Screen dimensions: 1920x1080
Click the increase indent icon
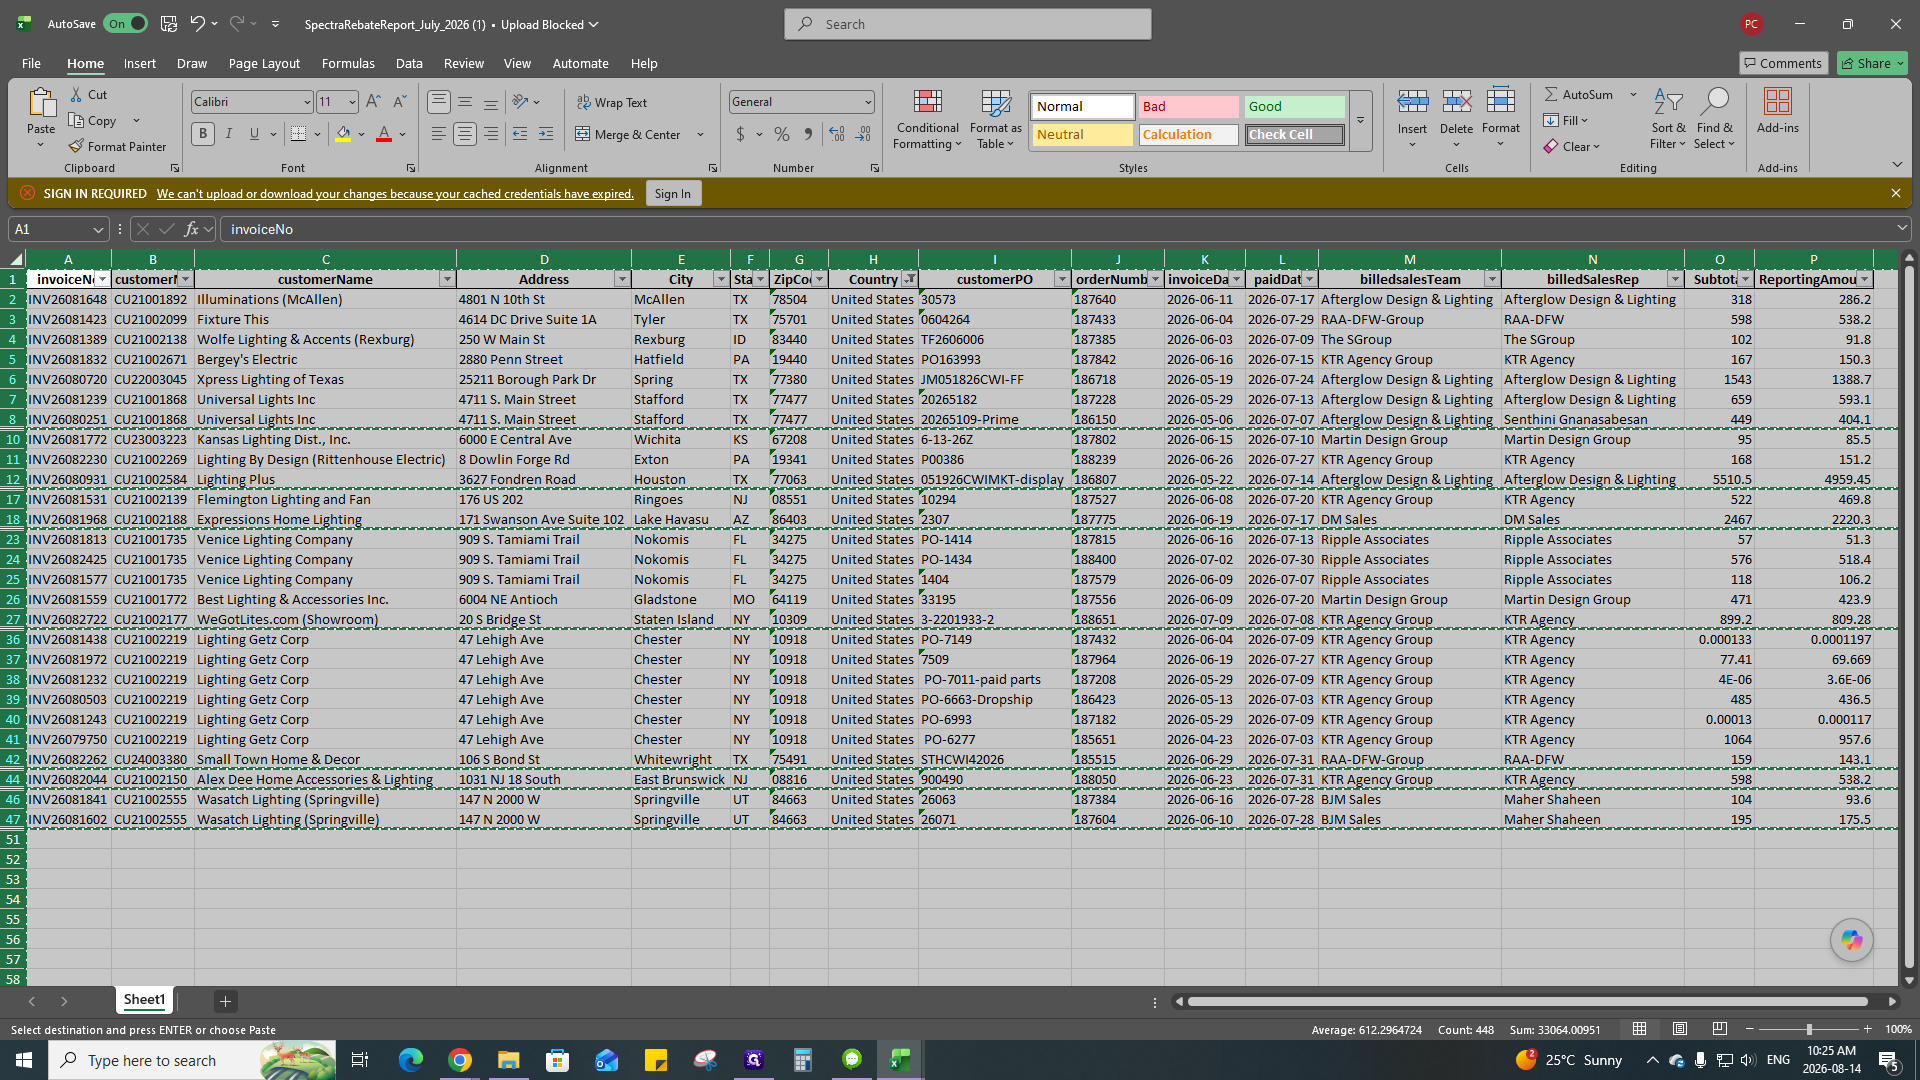(545, 134)
